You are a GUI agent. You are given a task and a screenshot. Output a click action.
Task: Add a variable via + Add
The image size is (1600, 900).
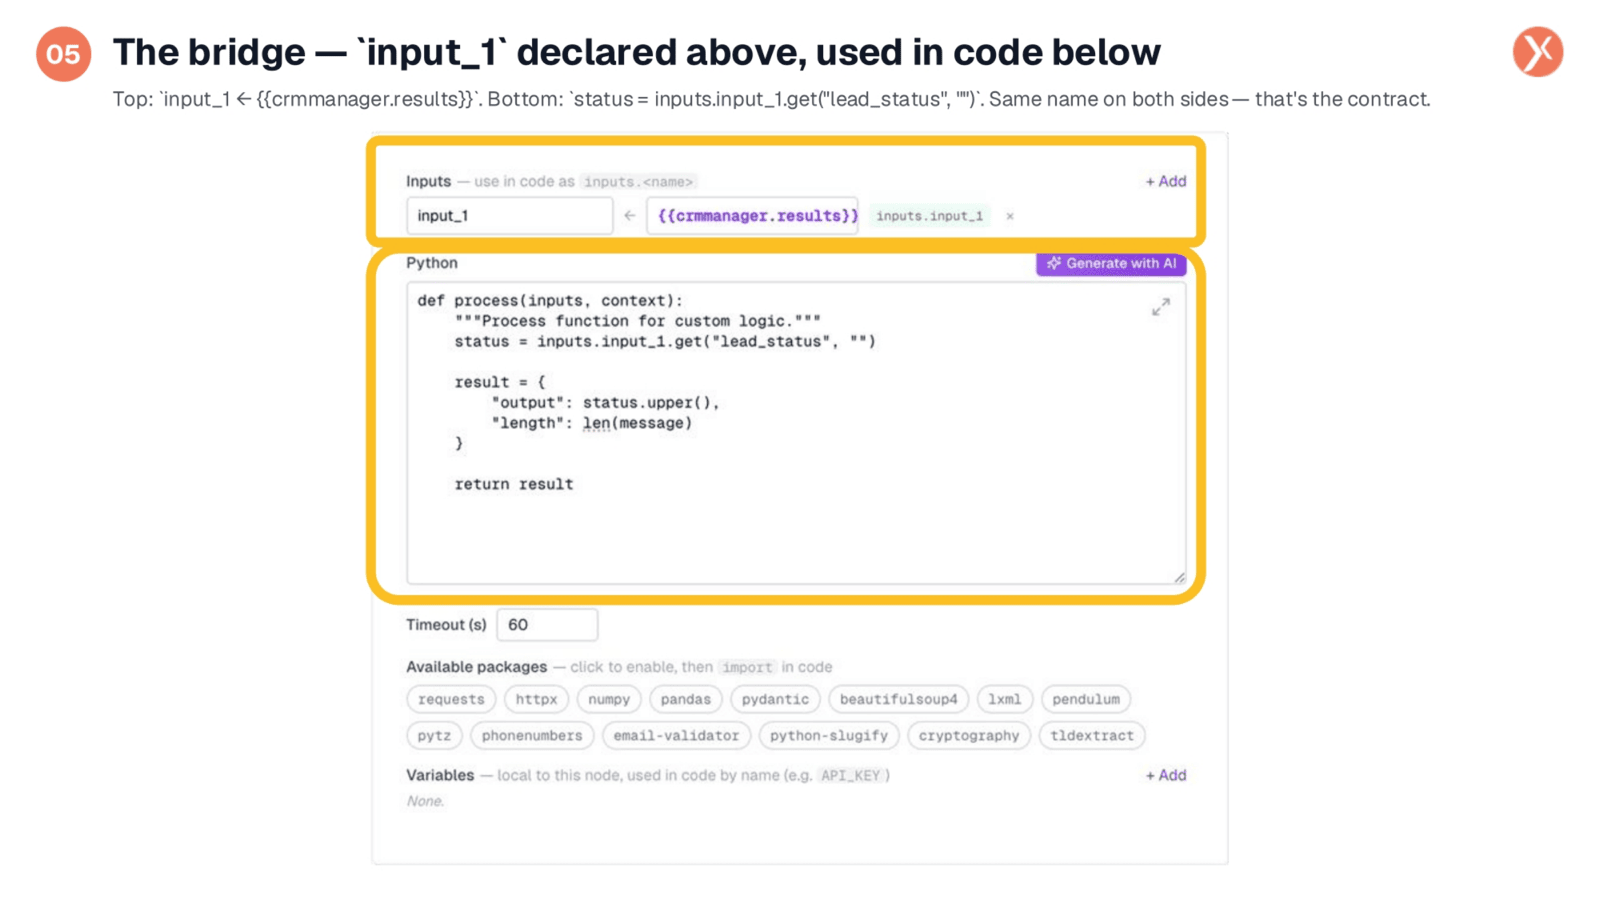pos(1165,775)
